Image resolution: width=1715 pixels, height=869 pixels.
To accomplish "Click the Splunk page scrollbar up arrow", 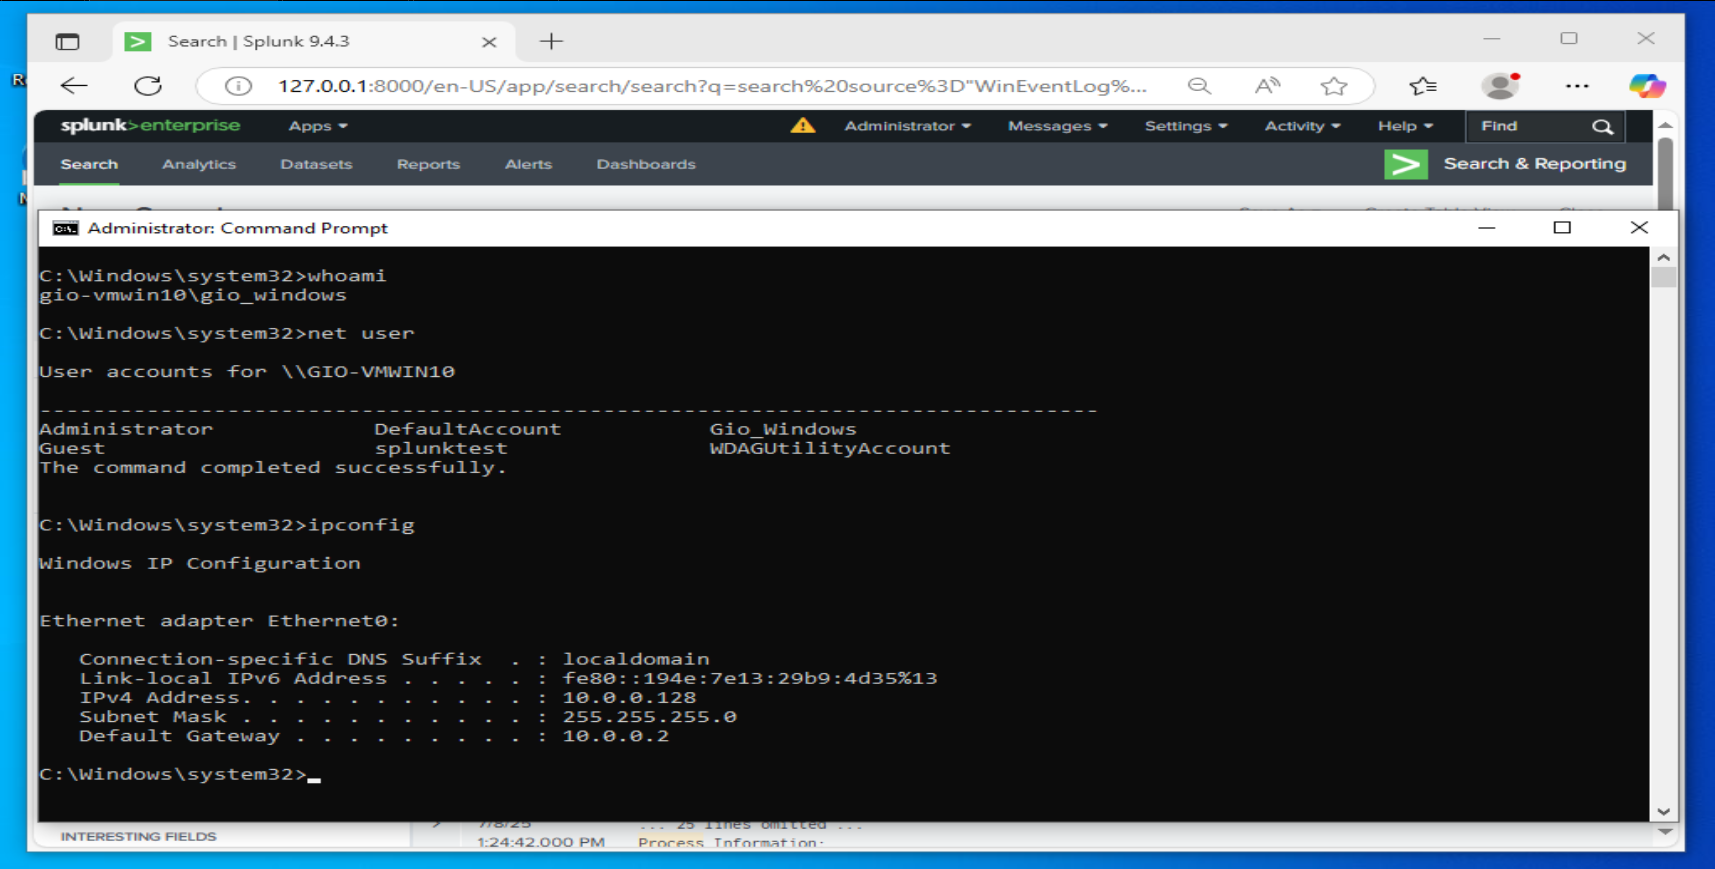I will pyautogui.click(x=1665, y=125).
